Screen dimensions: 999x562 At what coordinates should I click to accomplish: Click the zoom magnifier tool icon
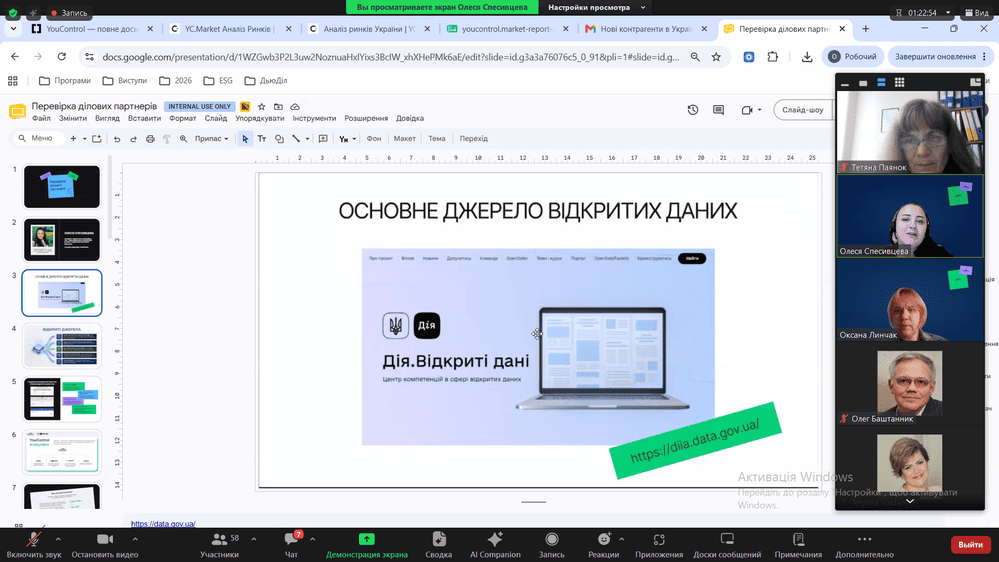[x=183, y=138]
